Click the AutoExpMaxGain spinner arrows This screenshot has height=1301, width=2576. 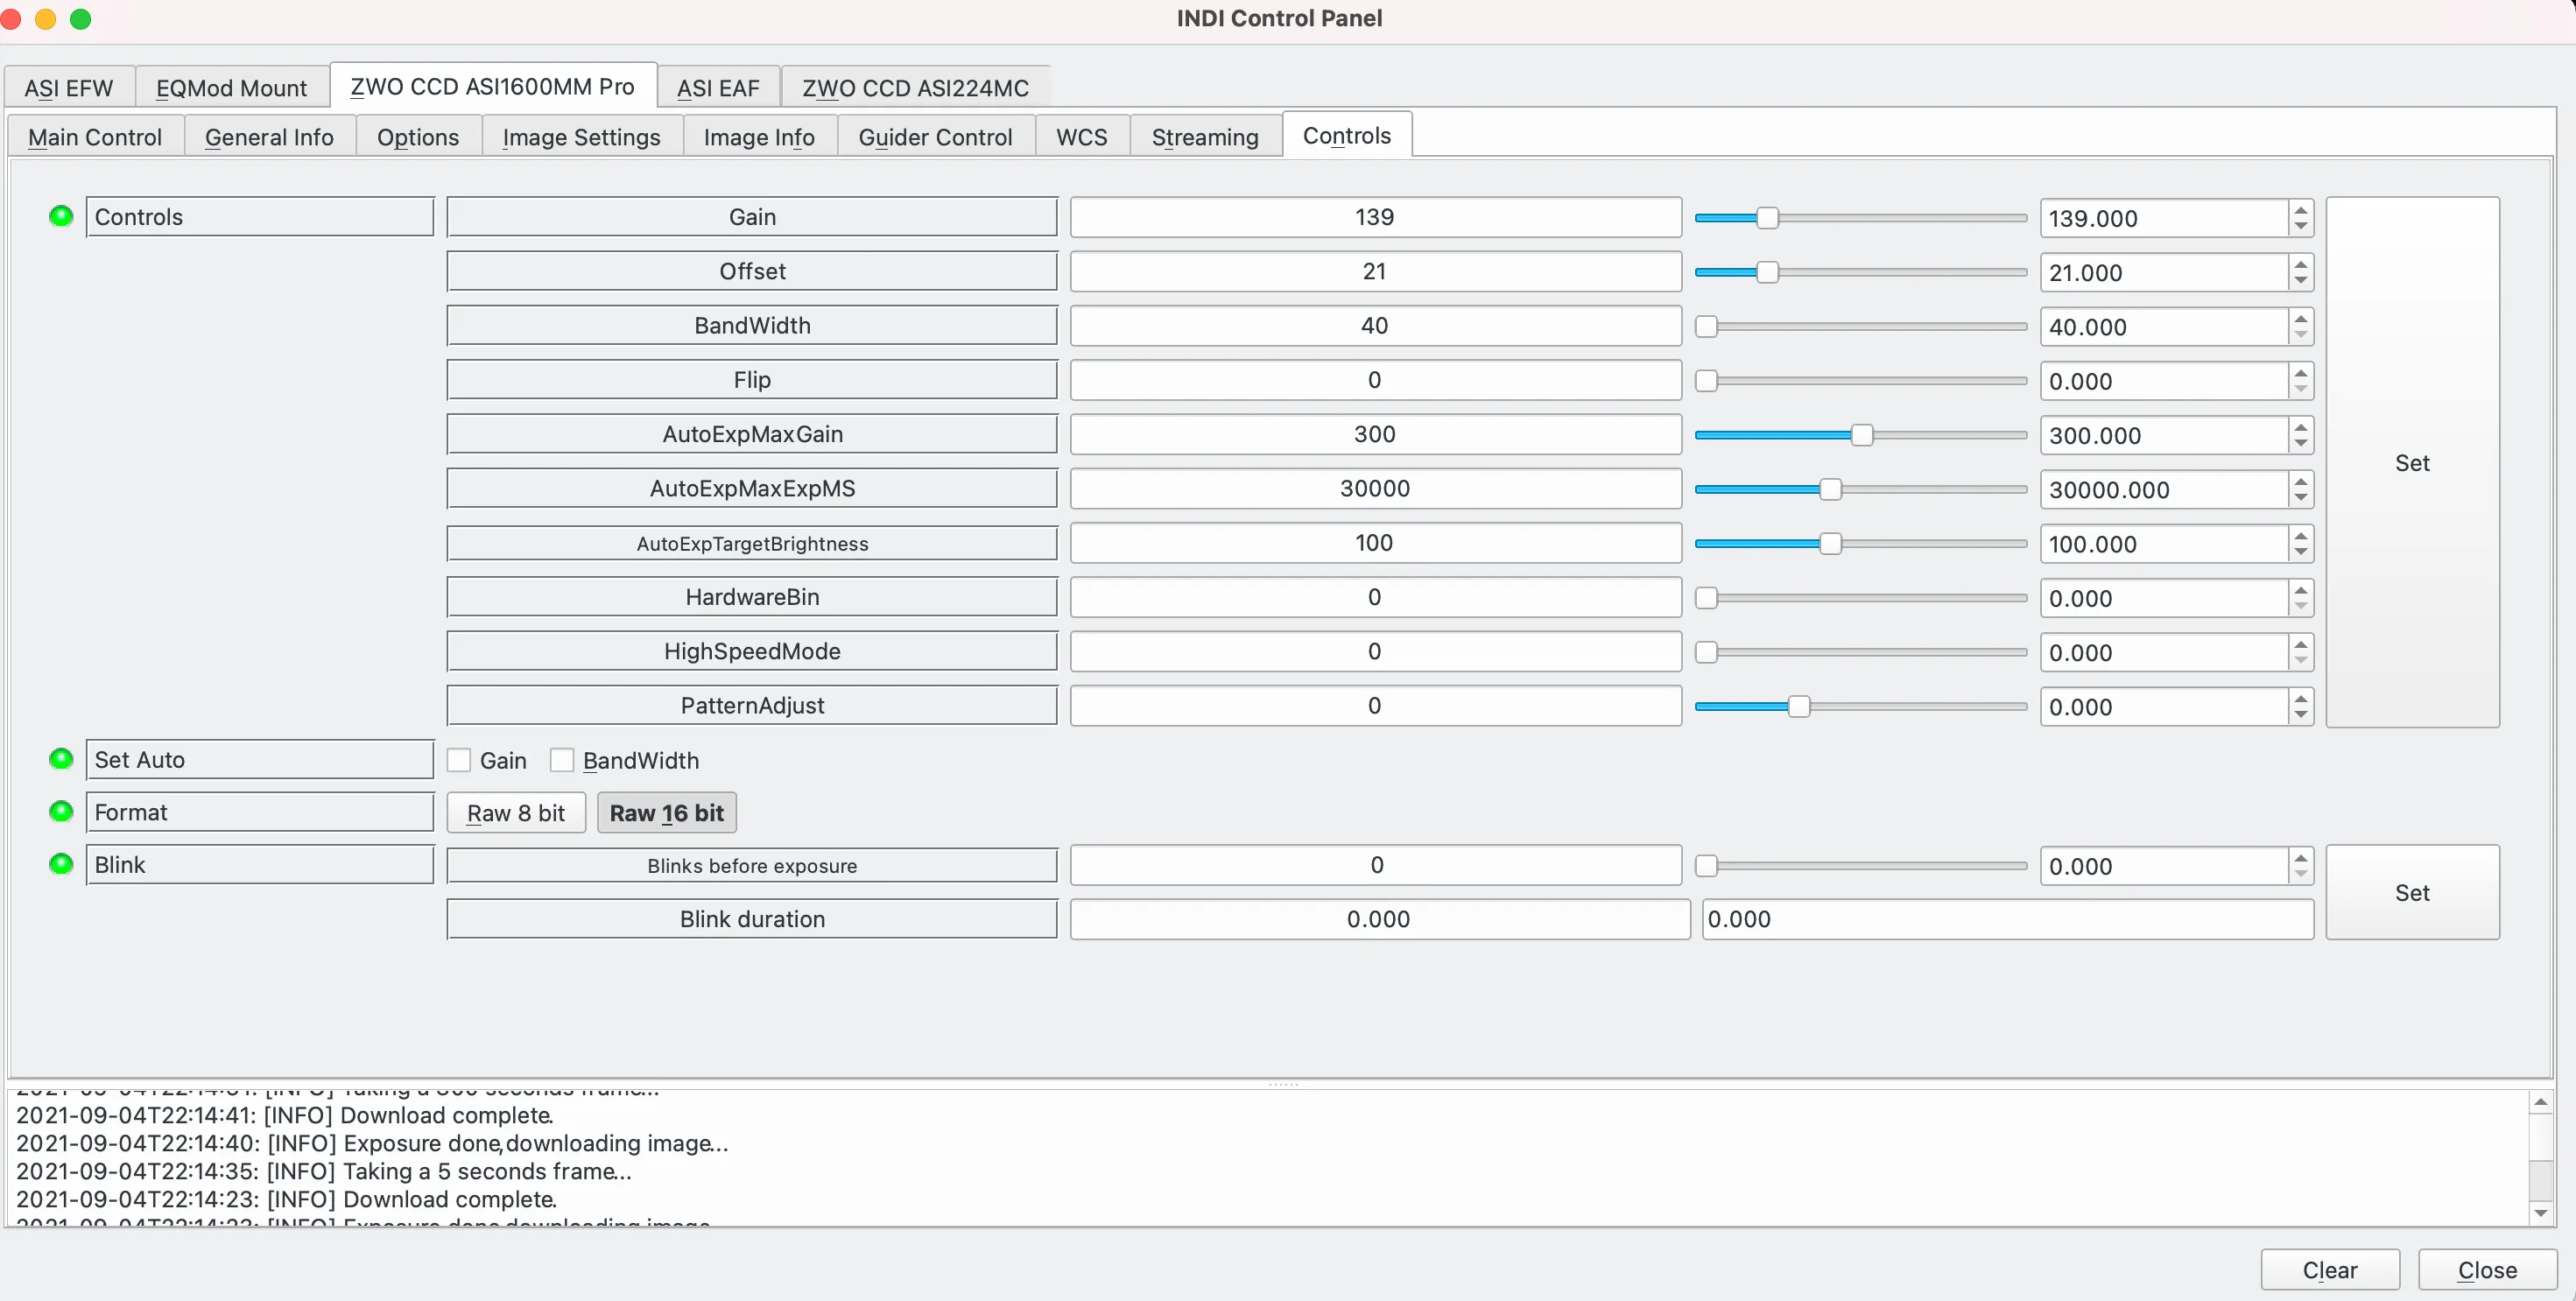point(2301,435)
